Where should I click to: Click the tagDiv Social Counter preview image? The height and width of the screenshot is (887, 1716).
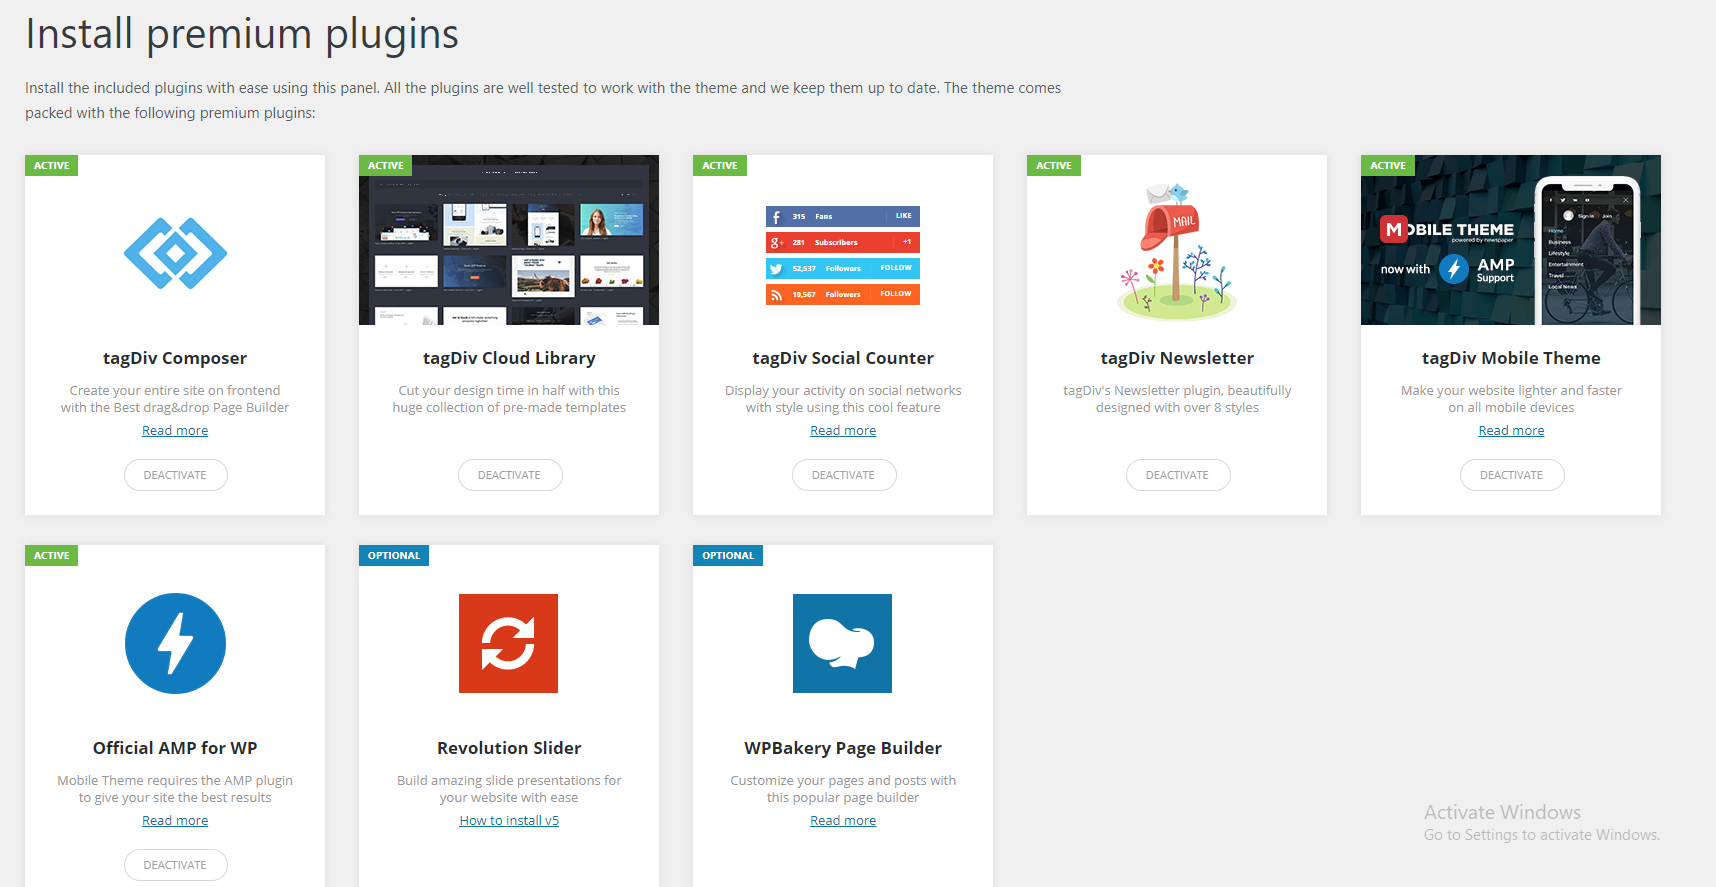tap(843, 255)
